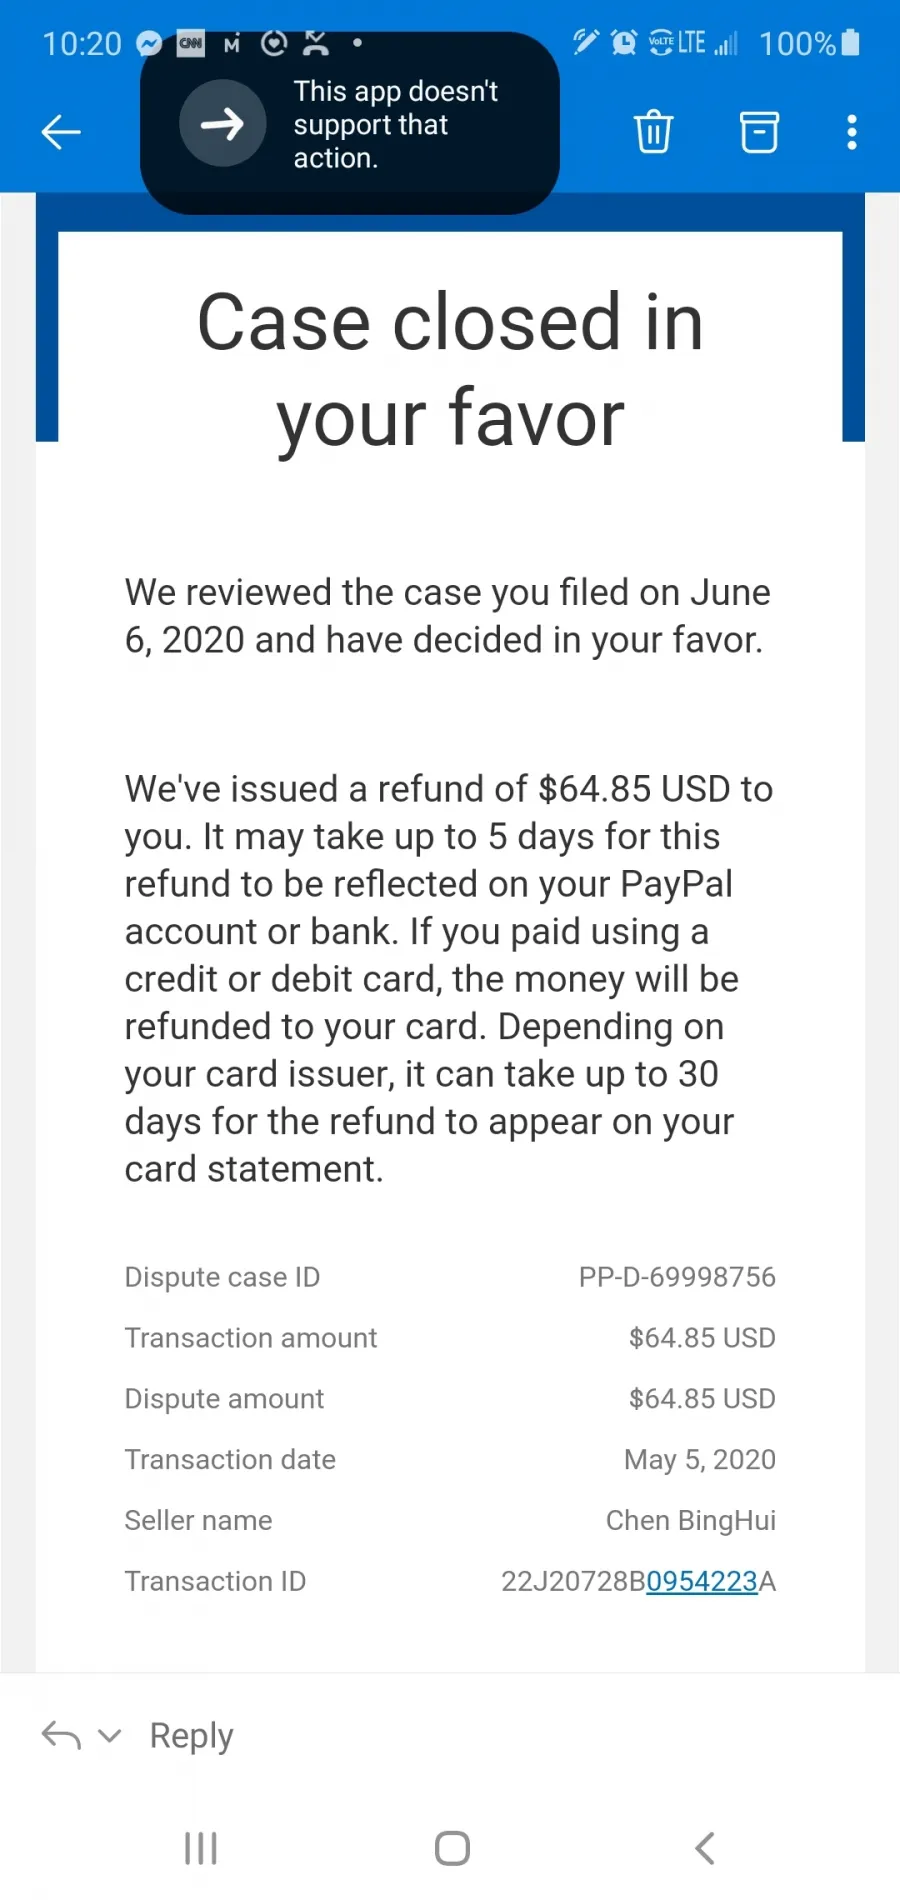This screenshot has height=1900, width=900.
Task: Tap the Messenger notification icon in status bar
Action: click(149, 43)
